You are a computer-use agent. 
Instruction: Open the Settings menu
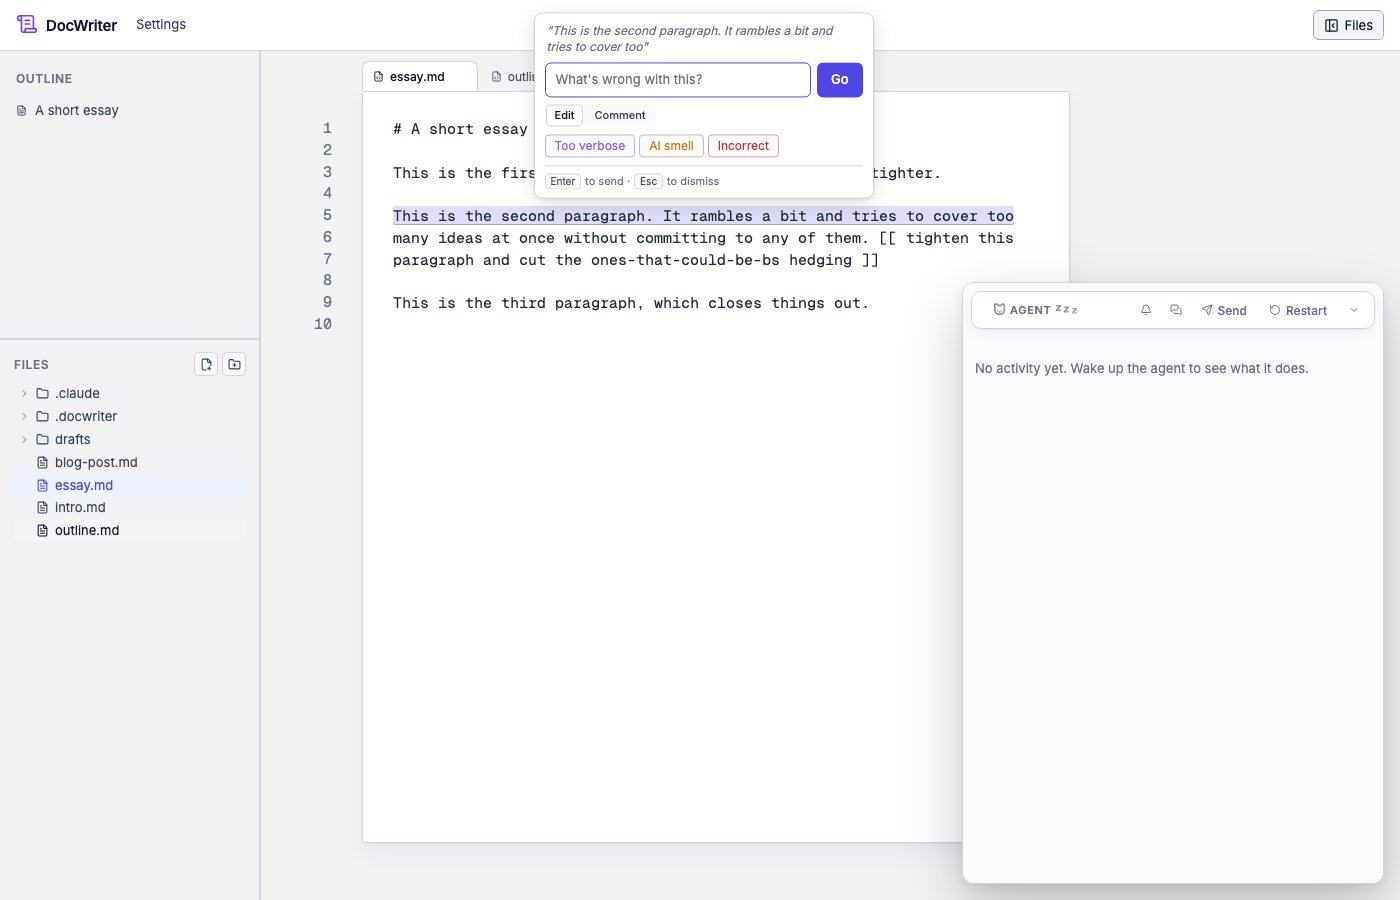tap(161, 24)
